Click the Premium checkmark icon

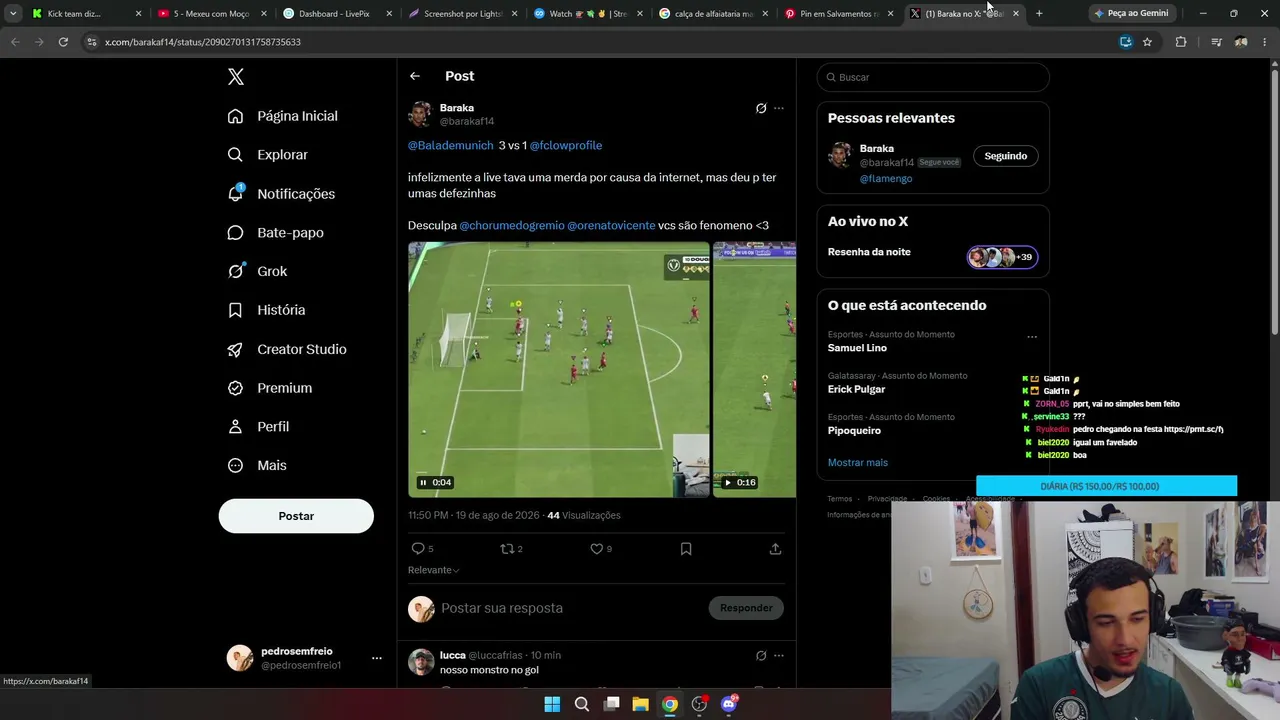click(235, 388)
